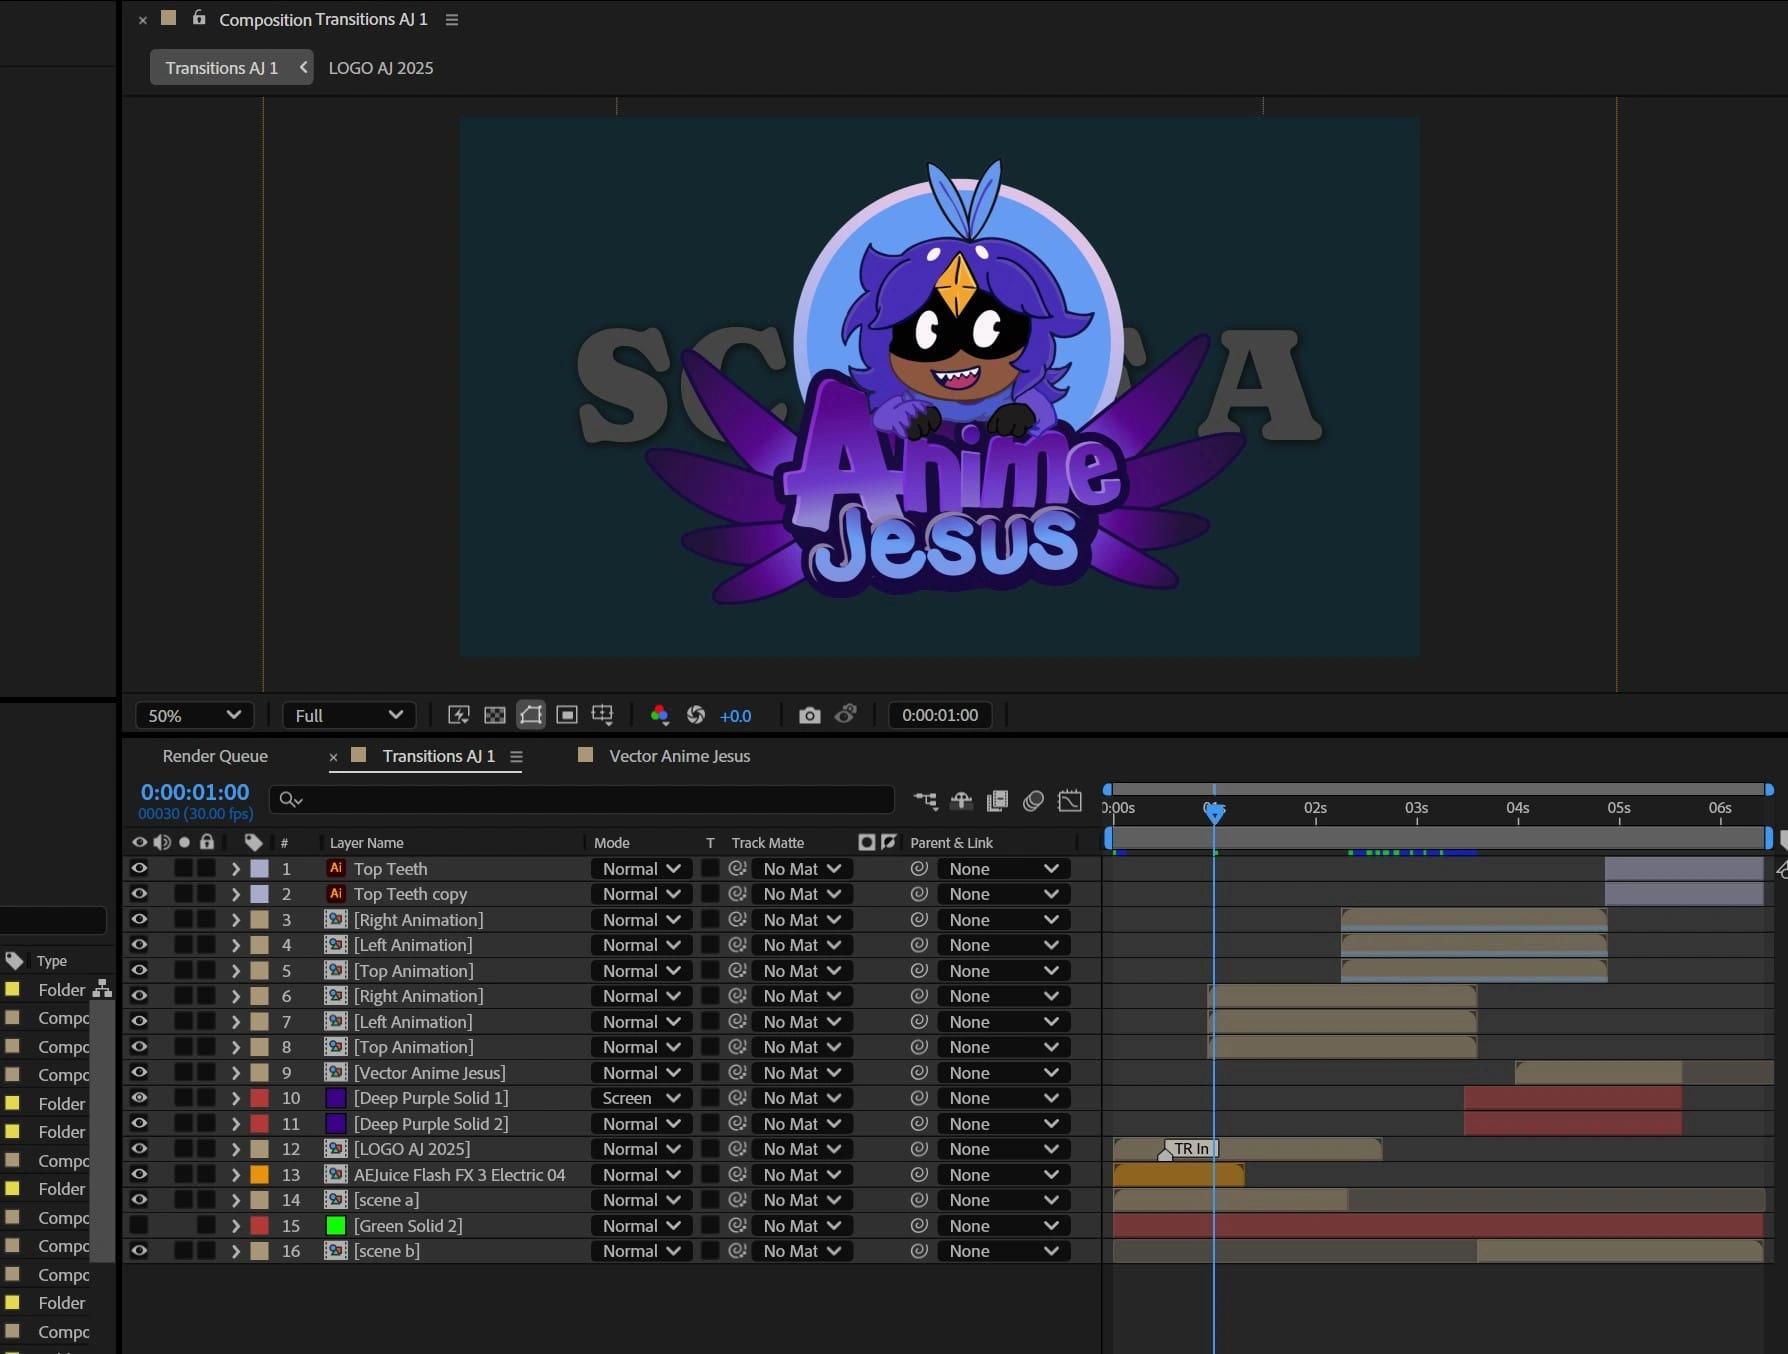Click the search magnifier icon in timeline
This screenshot has width=1788, height=1354.
290,799
